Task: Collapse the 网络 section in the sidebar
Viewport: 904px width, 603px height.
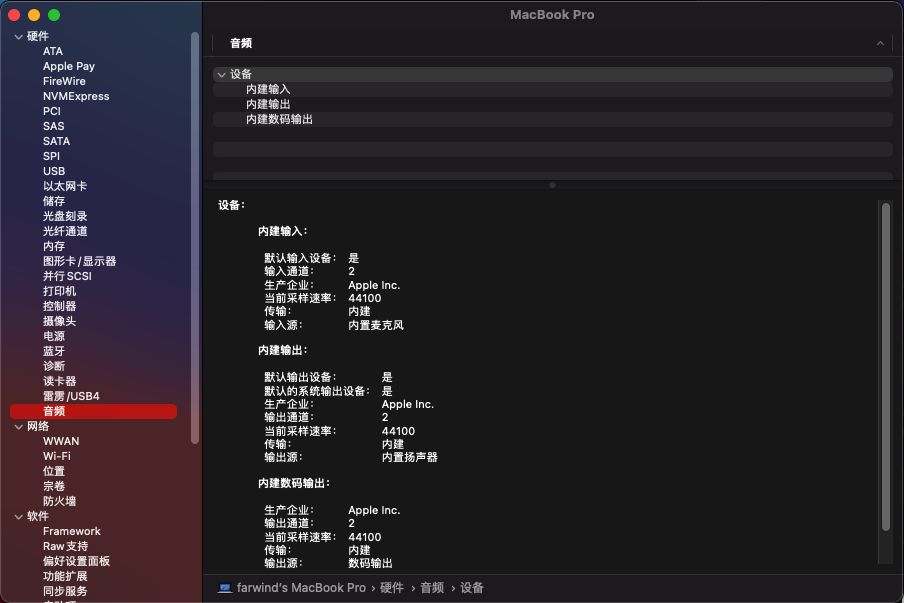Action: click(18, 426)
